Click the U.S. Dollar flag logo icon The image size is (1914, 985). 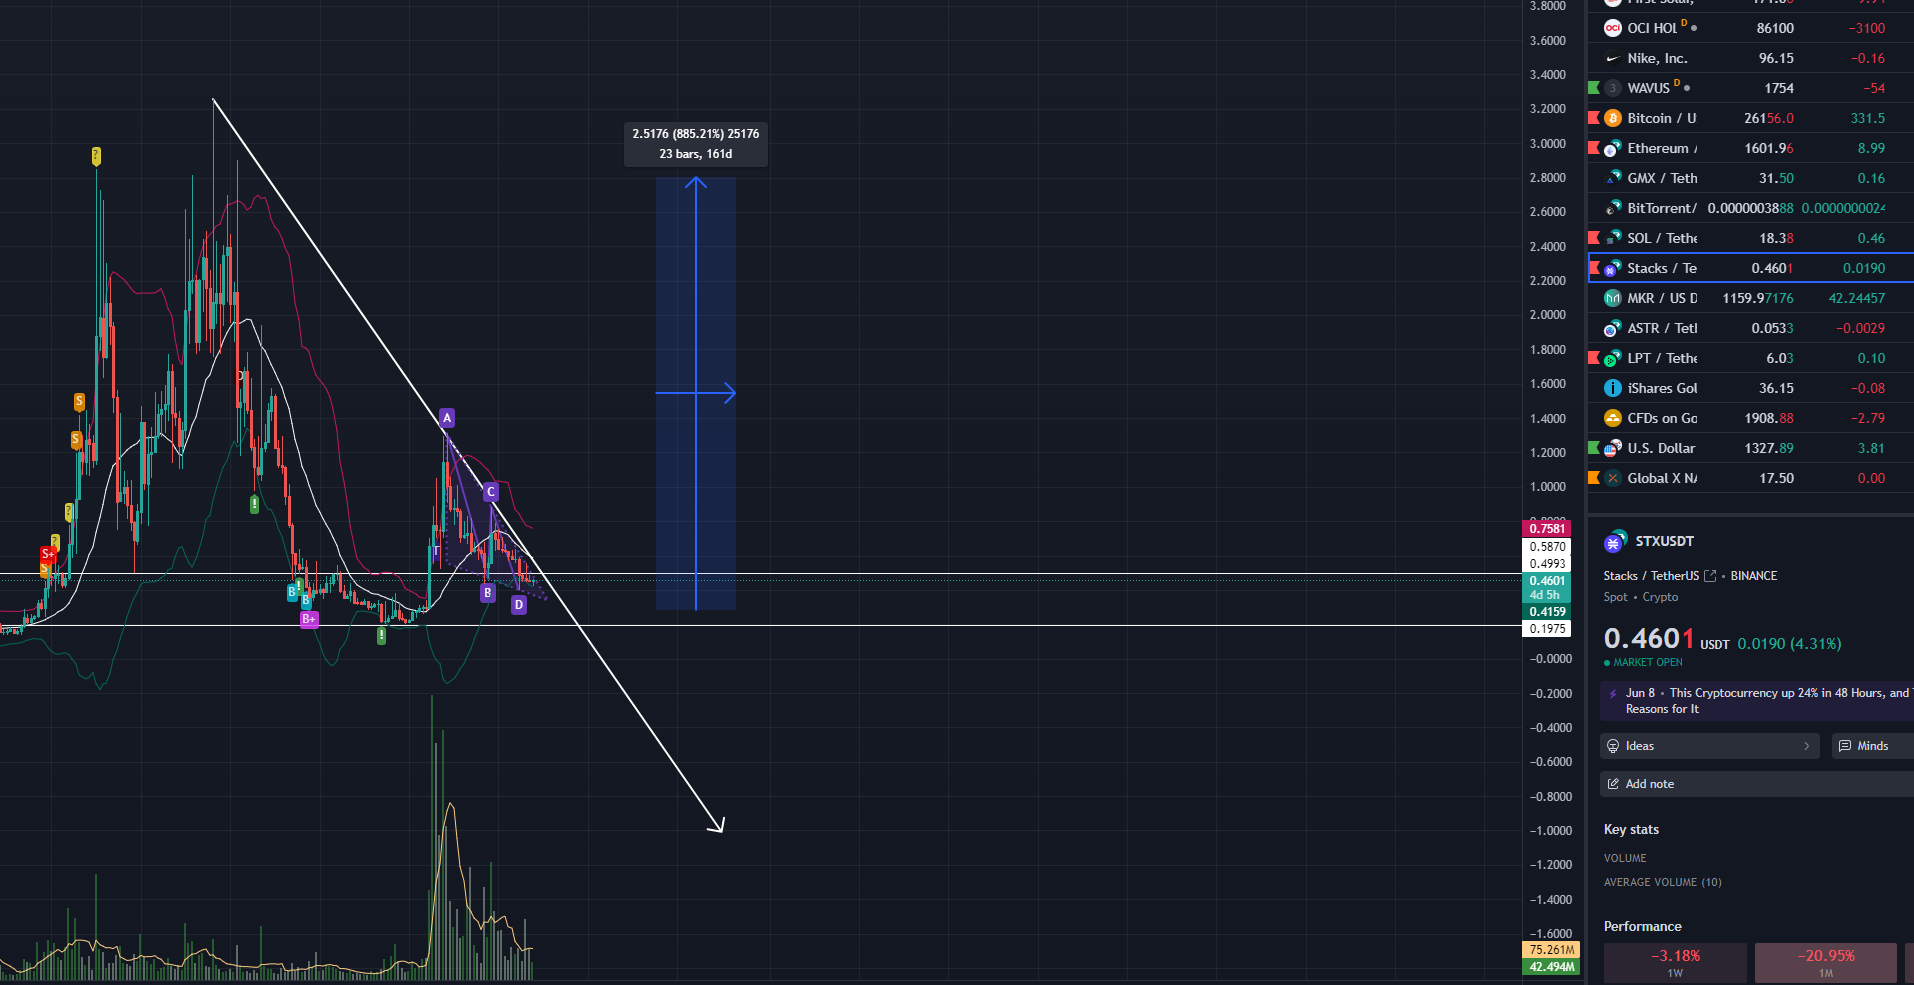(1612, 448)
